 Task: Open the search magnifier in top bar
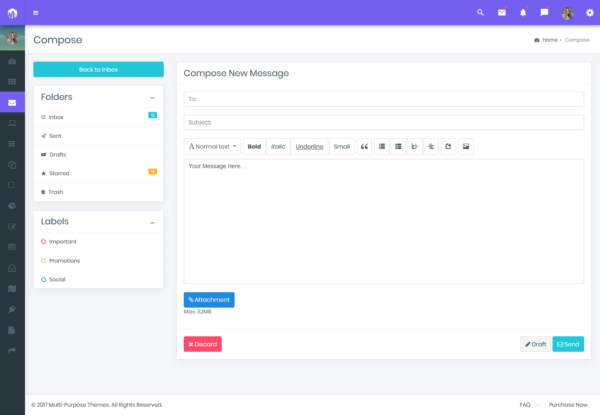click(x=480, y=13)
